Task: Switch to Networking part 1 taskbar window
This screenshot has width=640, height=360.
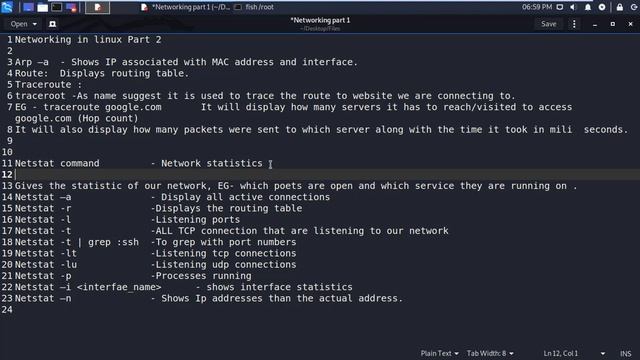Action: coord(185,7)
